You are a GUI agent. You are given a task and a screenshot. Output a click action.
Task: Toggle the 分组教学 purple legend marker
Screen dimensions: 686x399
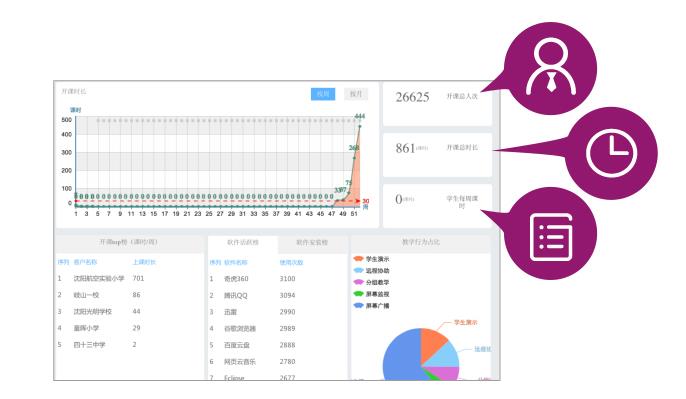[x=359, y=282]
